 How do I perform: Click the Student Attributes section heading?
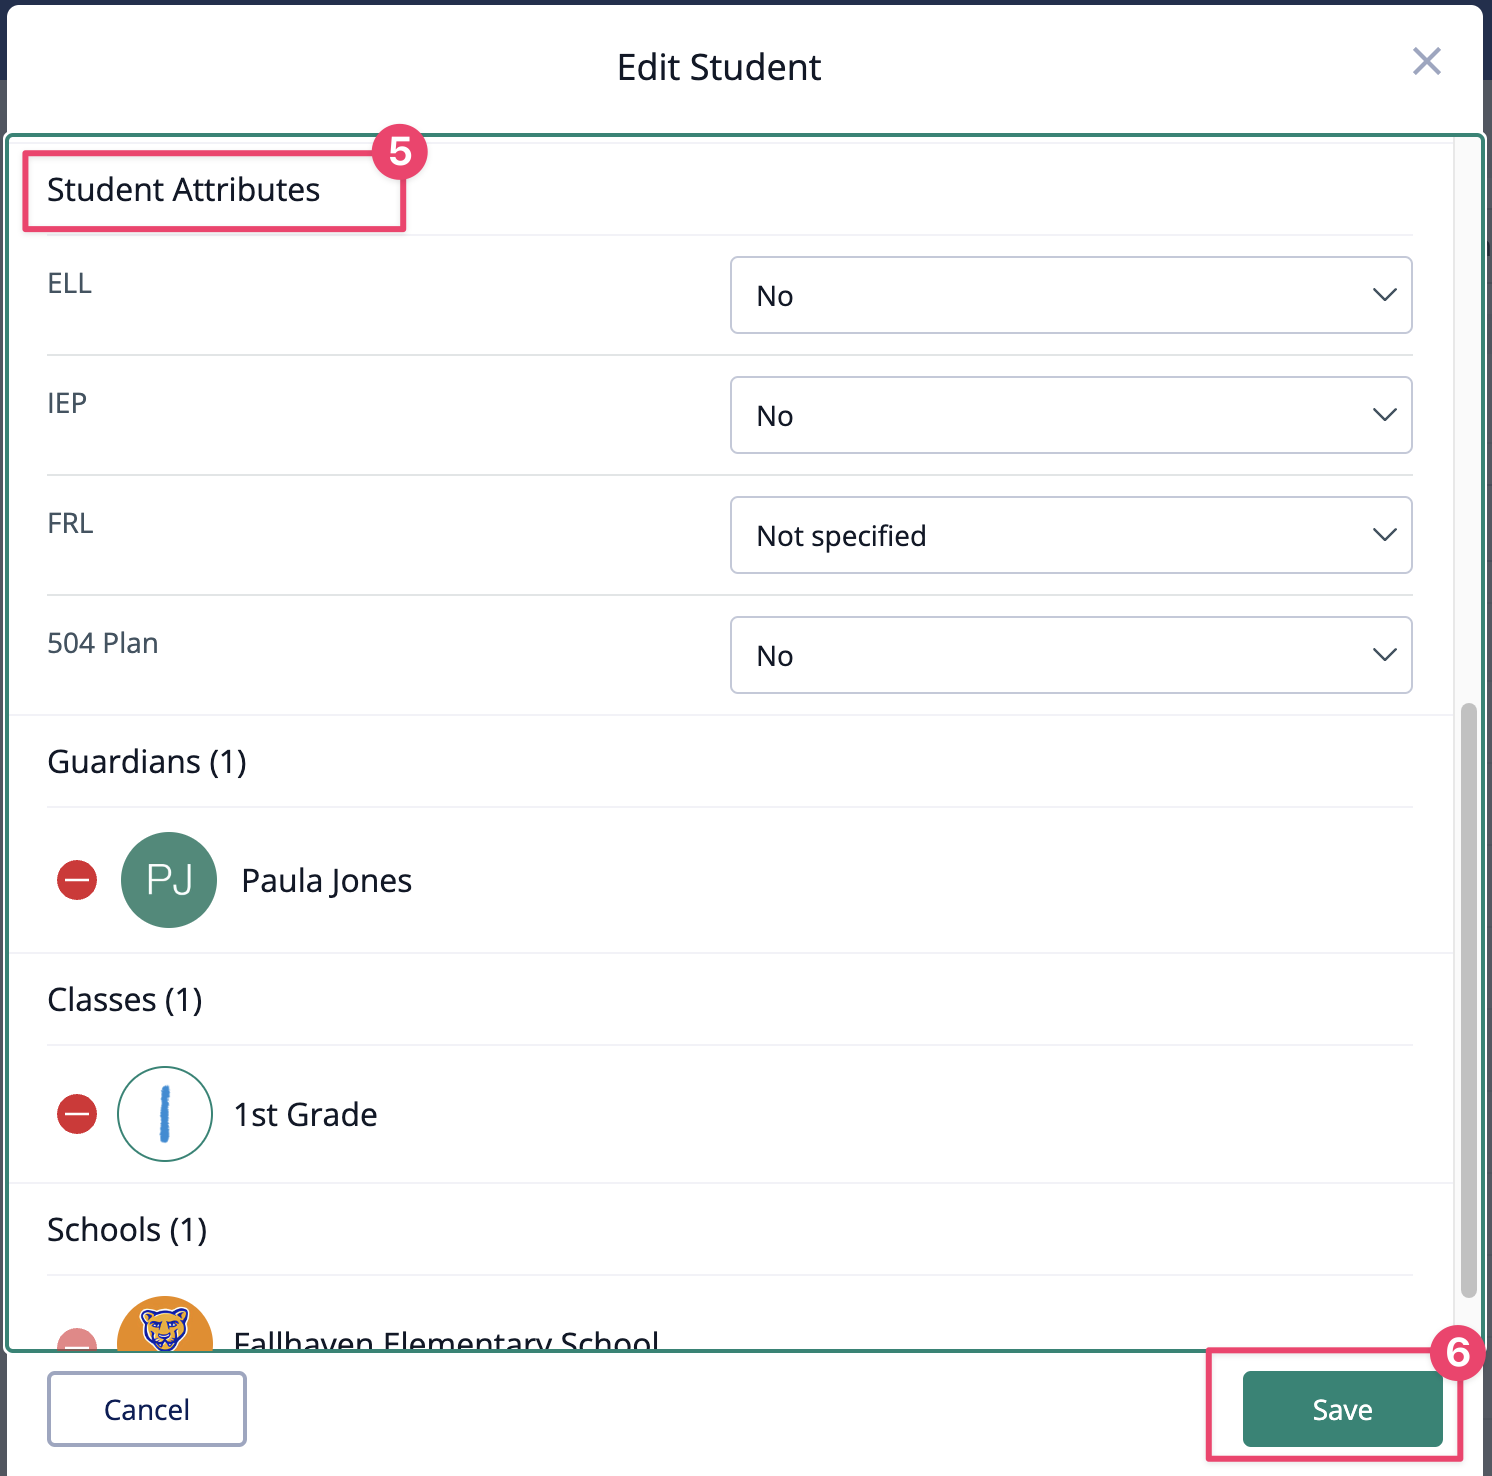(x=184, y=190)
